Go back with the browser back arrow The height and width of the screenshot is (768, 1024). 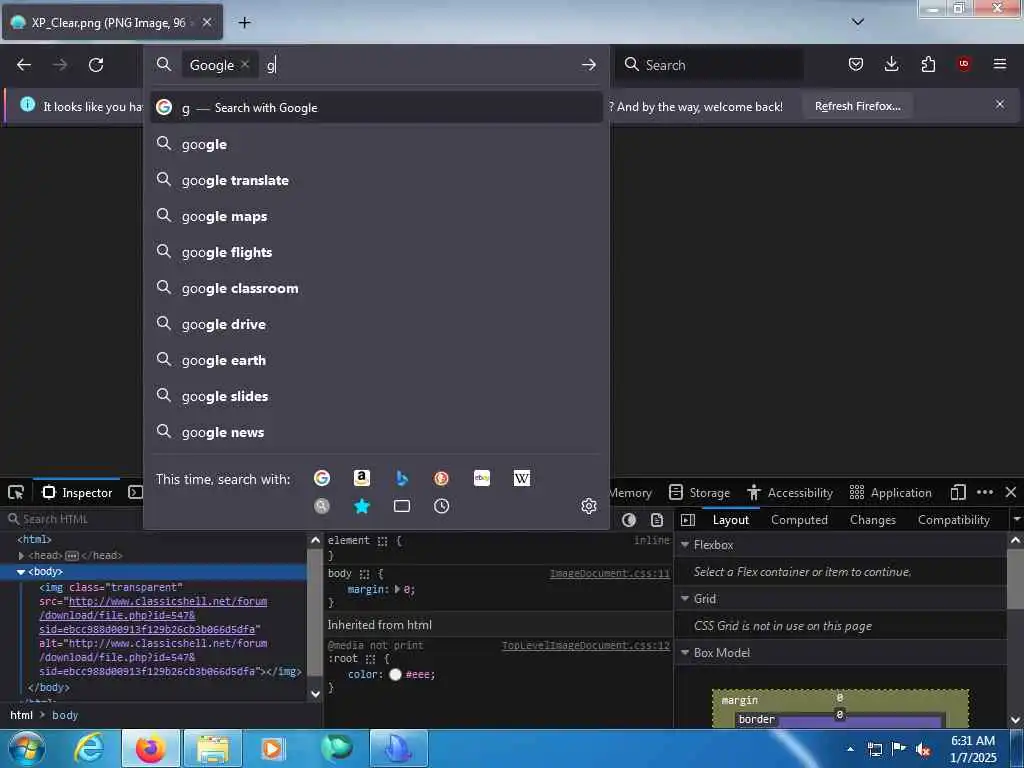pos(24,65)
